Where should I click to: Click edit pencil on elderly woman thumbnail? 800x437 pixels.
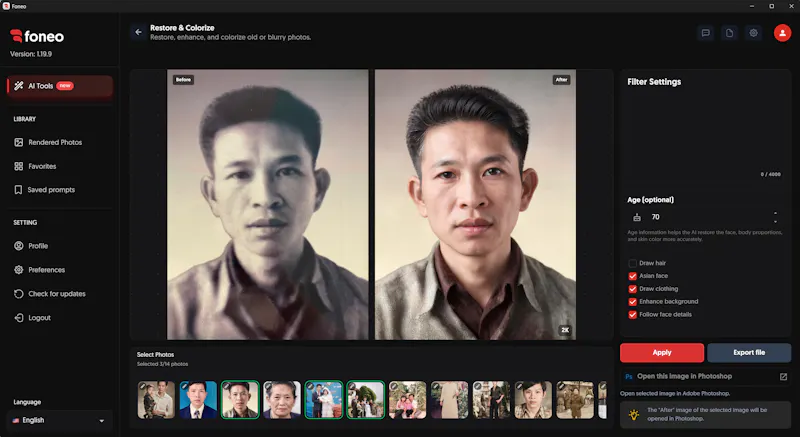click(x=268, y=386)
